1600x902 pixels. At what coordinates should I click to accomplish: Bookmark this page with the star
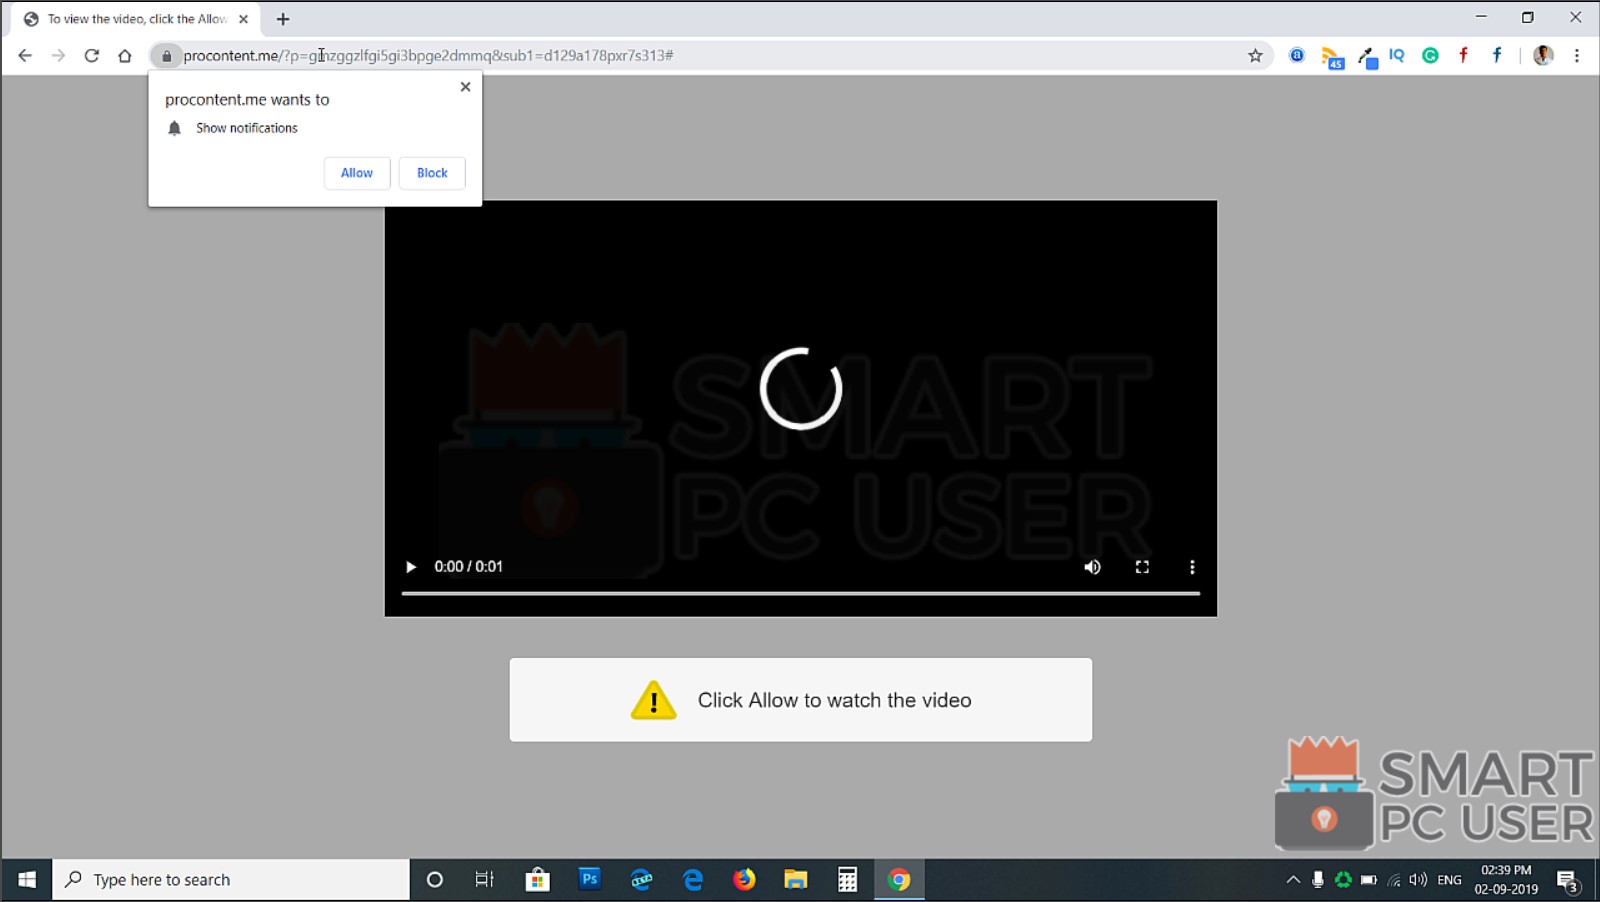click(x=1254, y=55)
